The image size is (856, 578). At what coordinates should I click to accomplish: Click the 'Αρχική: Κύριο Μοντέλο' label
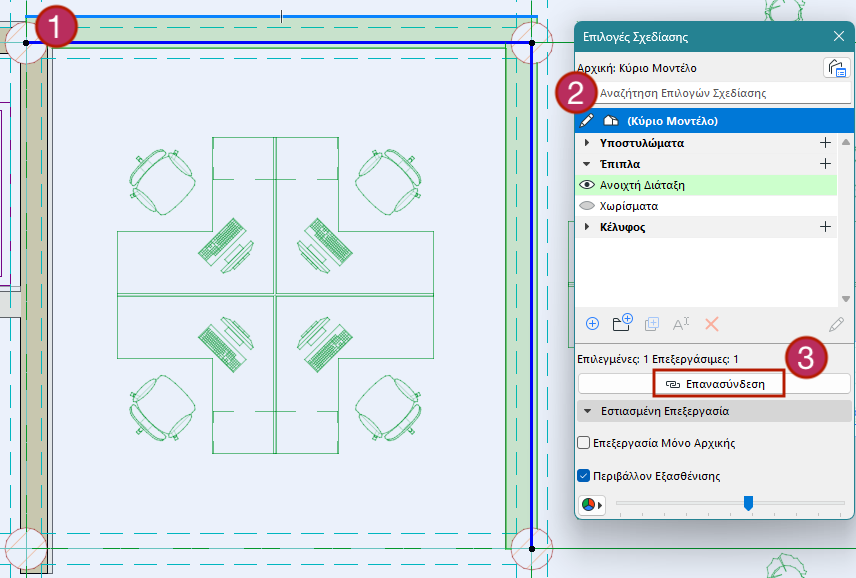click(637, 68)
